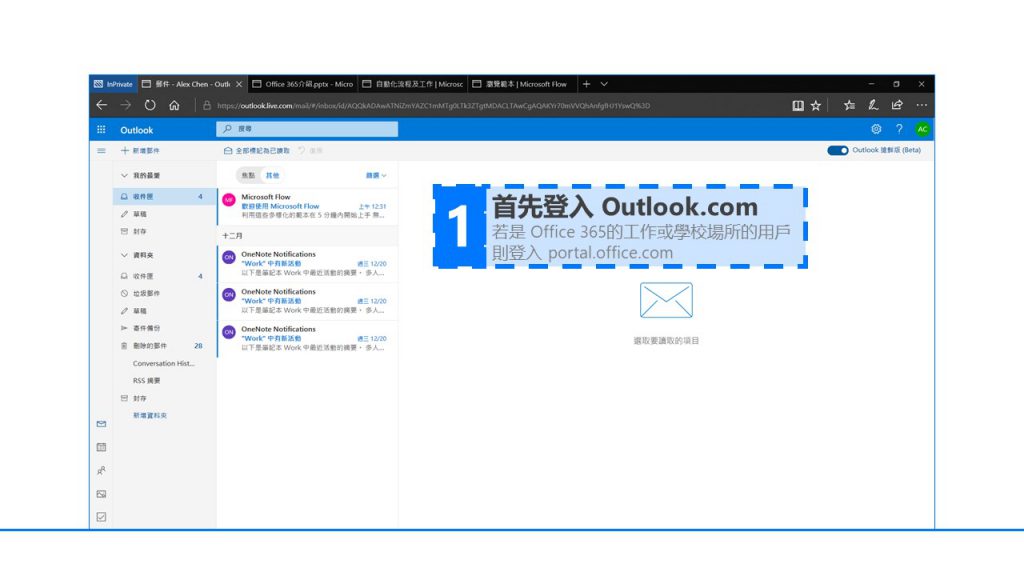The image size is (1024, 576).
Task: Click the outlook.live.com address bar
Action: 434,106
